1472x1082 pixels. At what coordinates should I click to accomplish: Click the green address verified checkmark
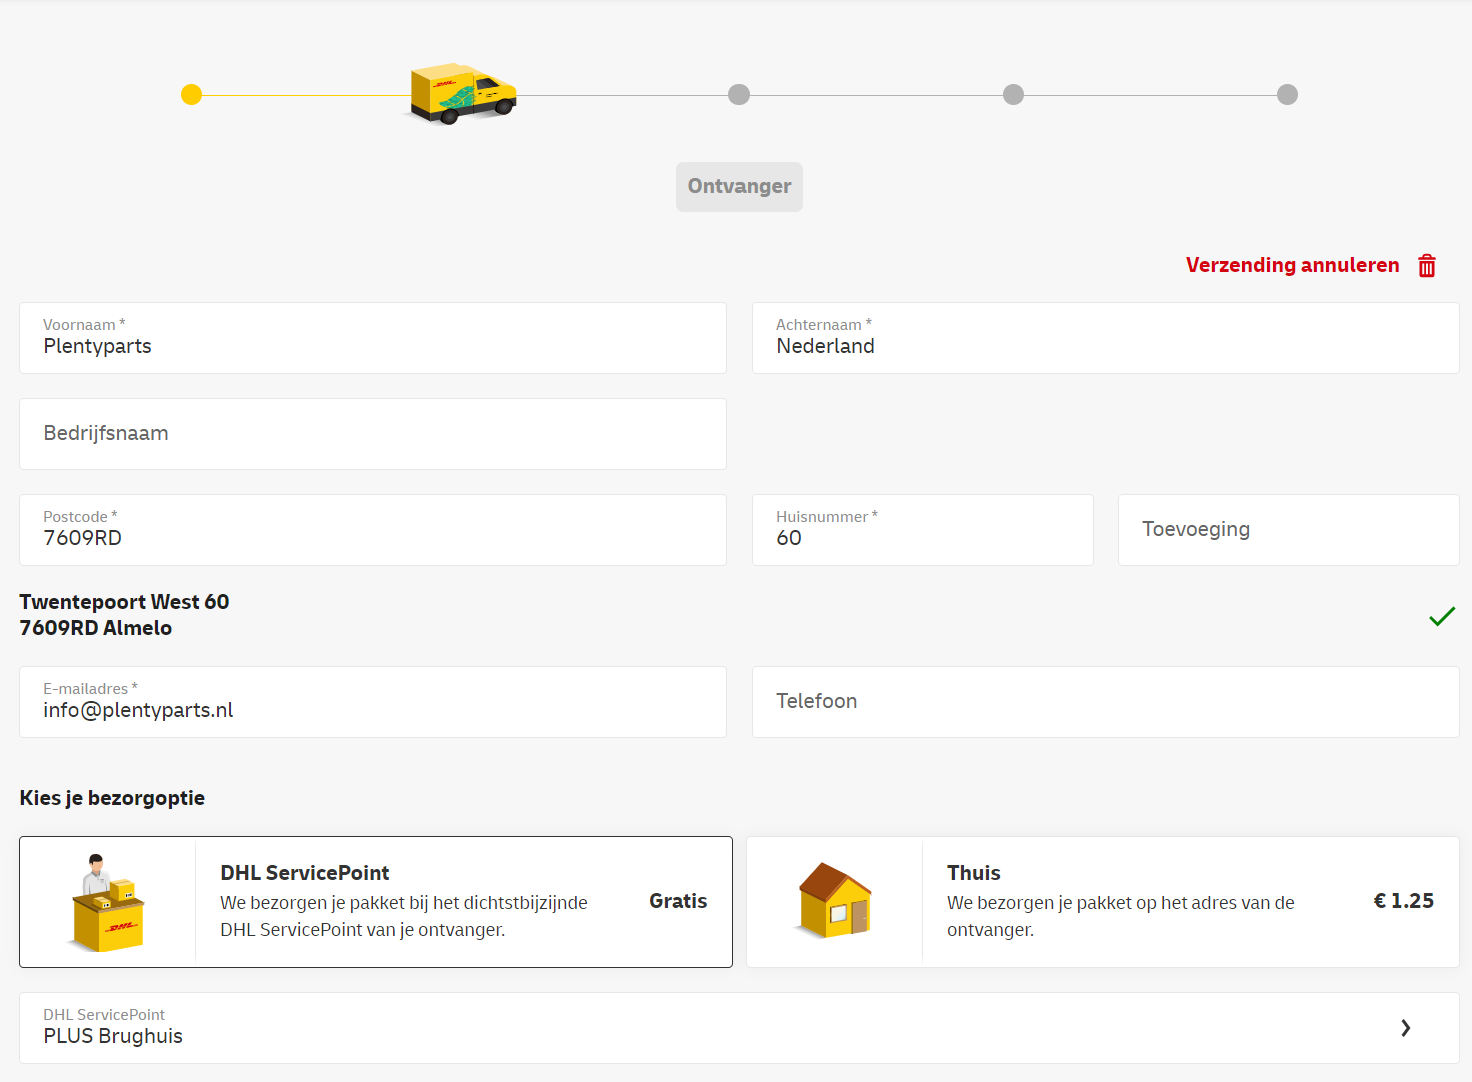point(1442,616)
